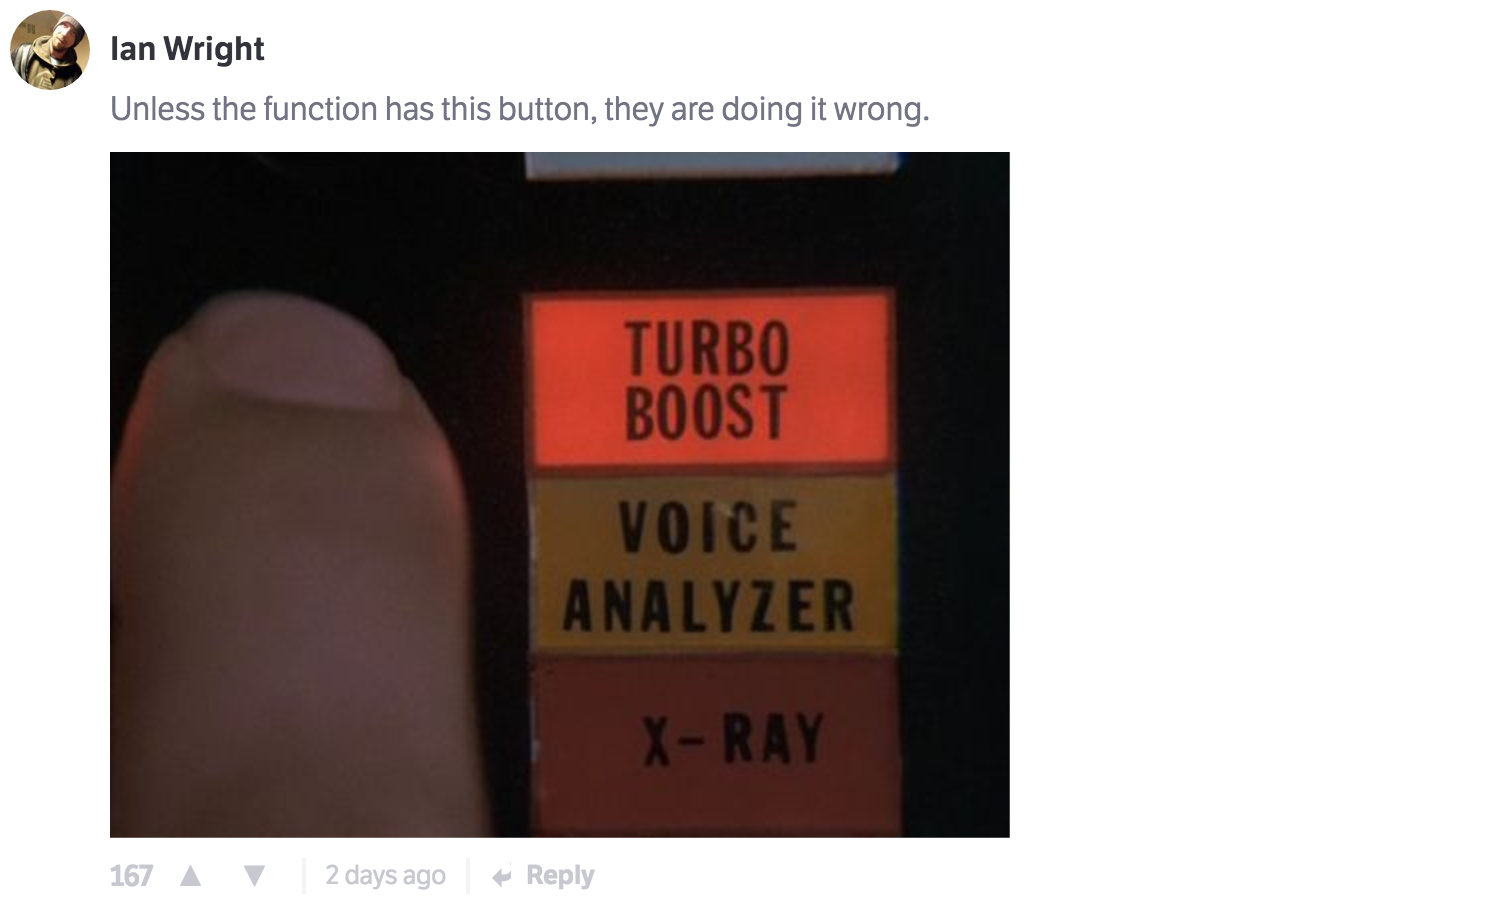1486x918 pixels.
Task: Open Ian Wright's profile avatar
Action: point(50,50)
